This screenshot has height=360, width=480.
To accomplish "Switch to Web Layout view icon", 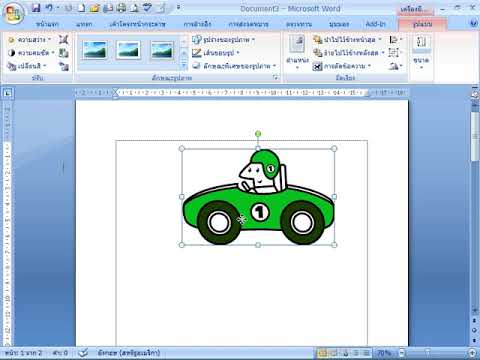I will coord(345,353).
